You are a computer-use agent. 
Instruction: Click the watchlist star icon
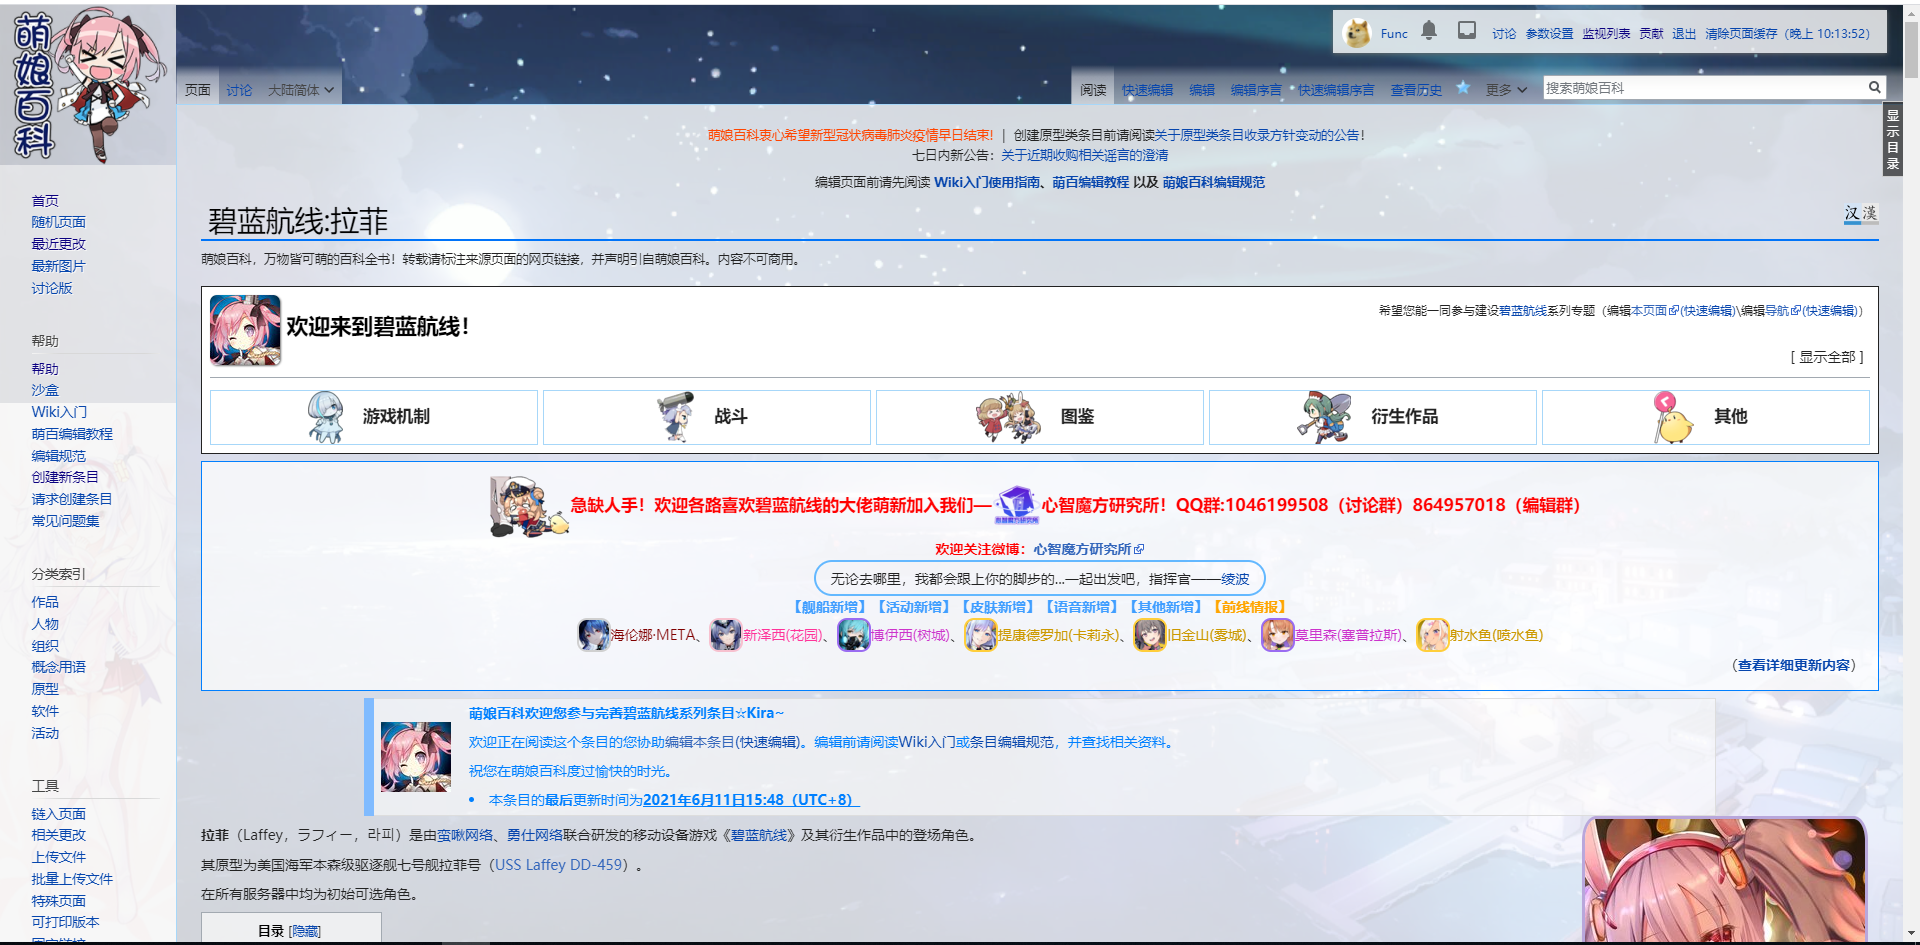click(1462, 88)
